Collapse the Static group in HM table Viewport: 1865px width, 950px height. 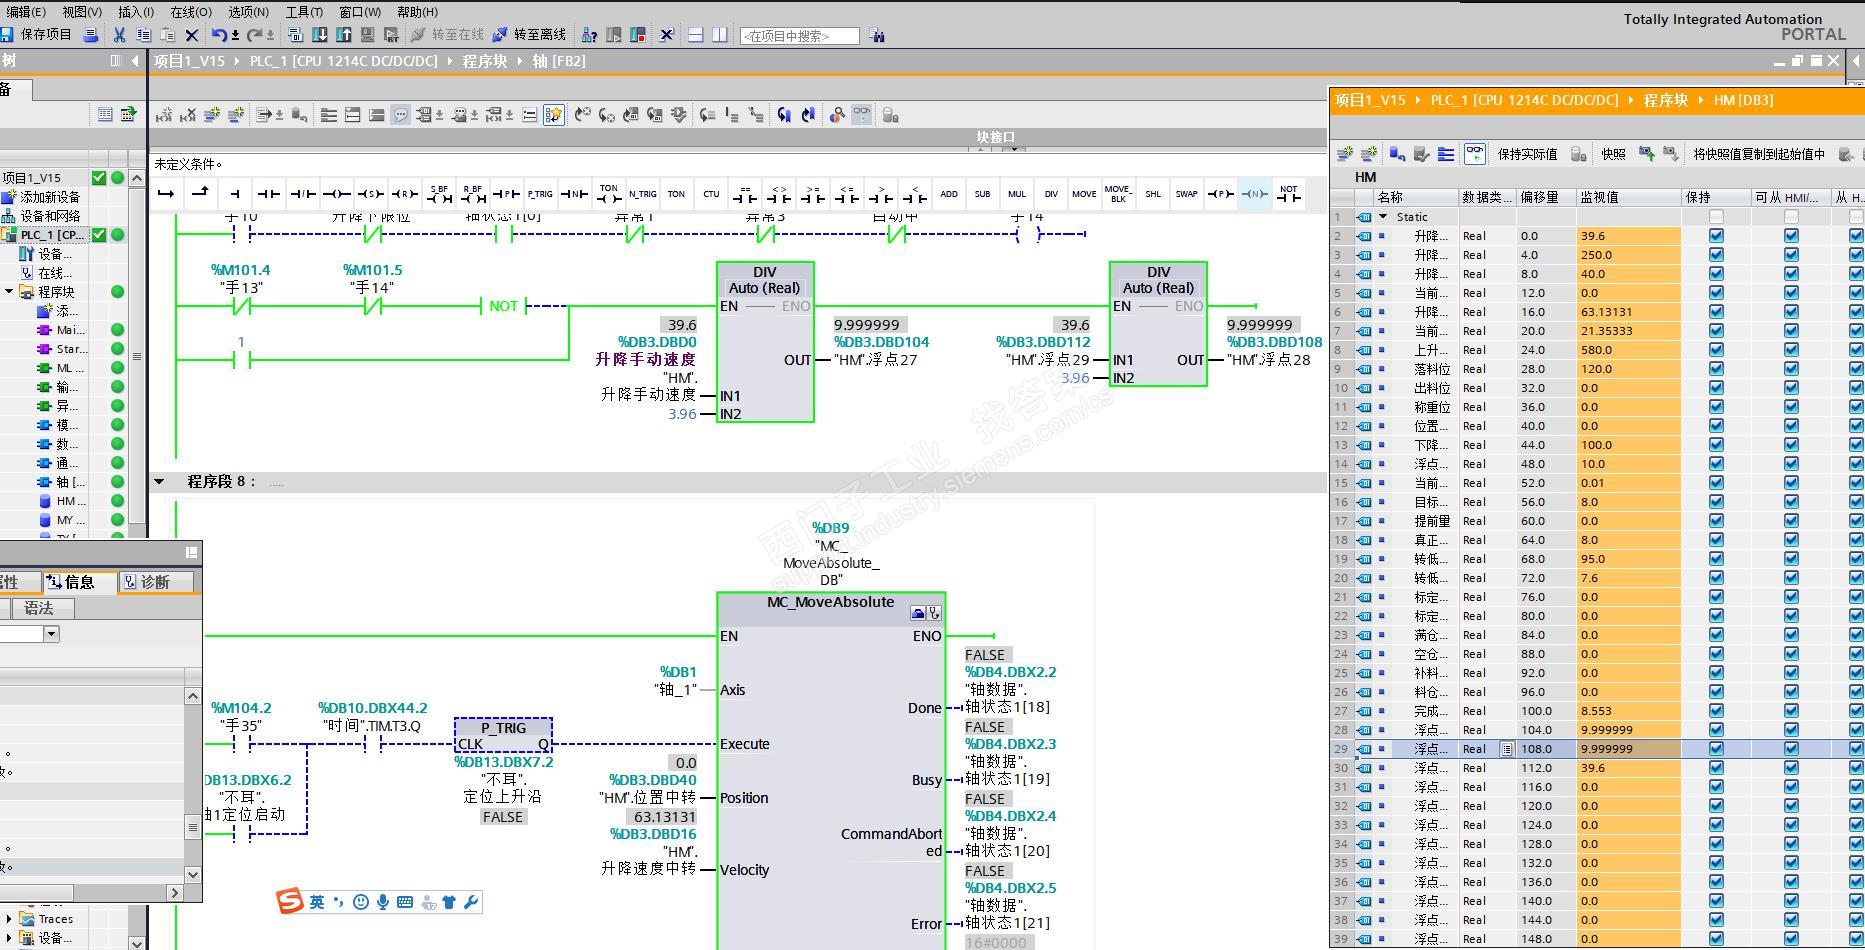pos(1383,217)
